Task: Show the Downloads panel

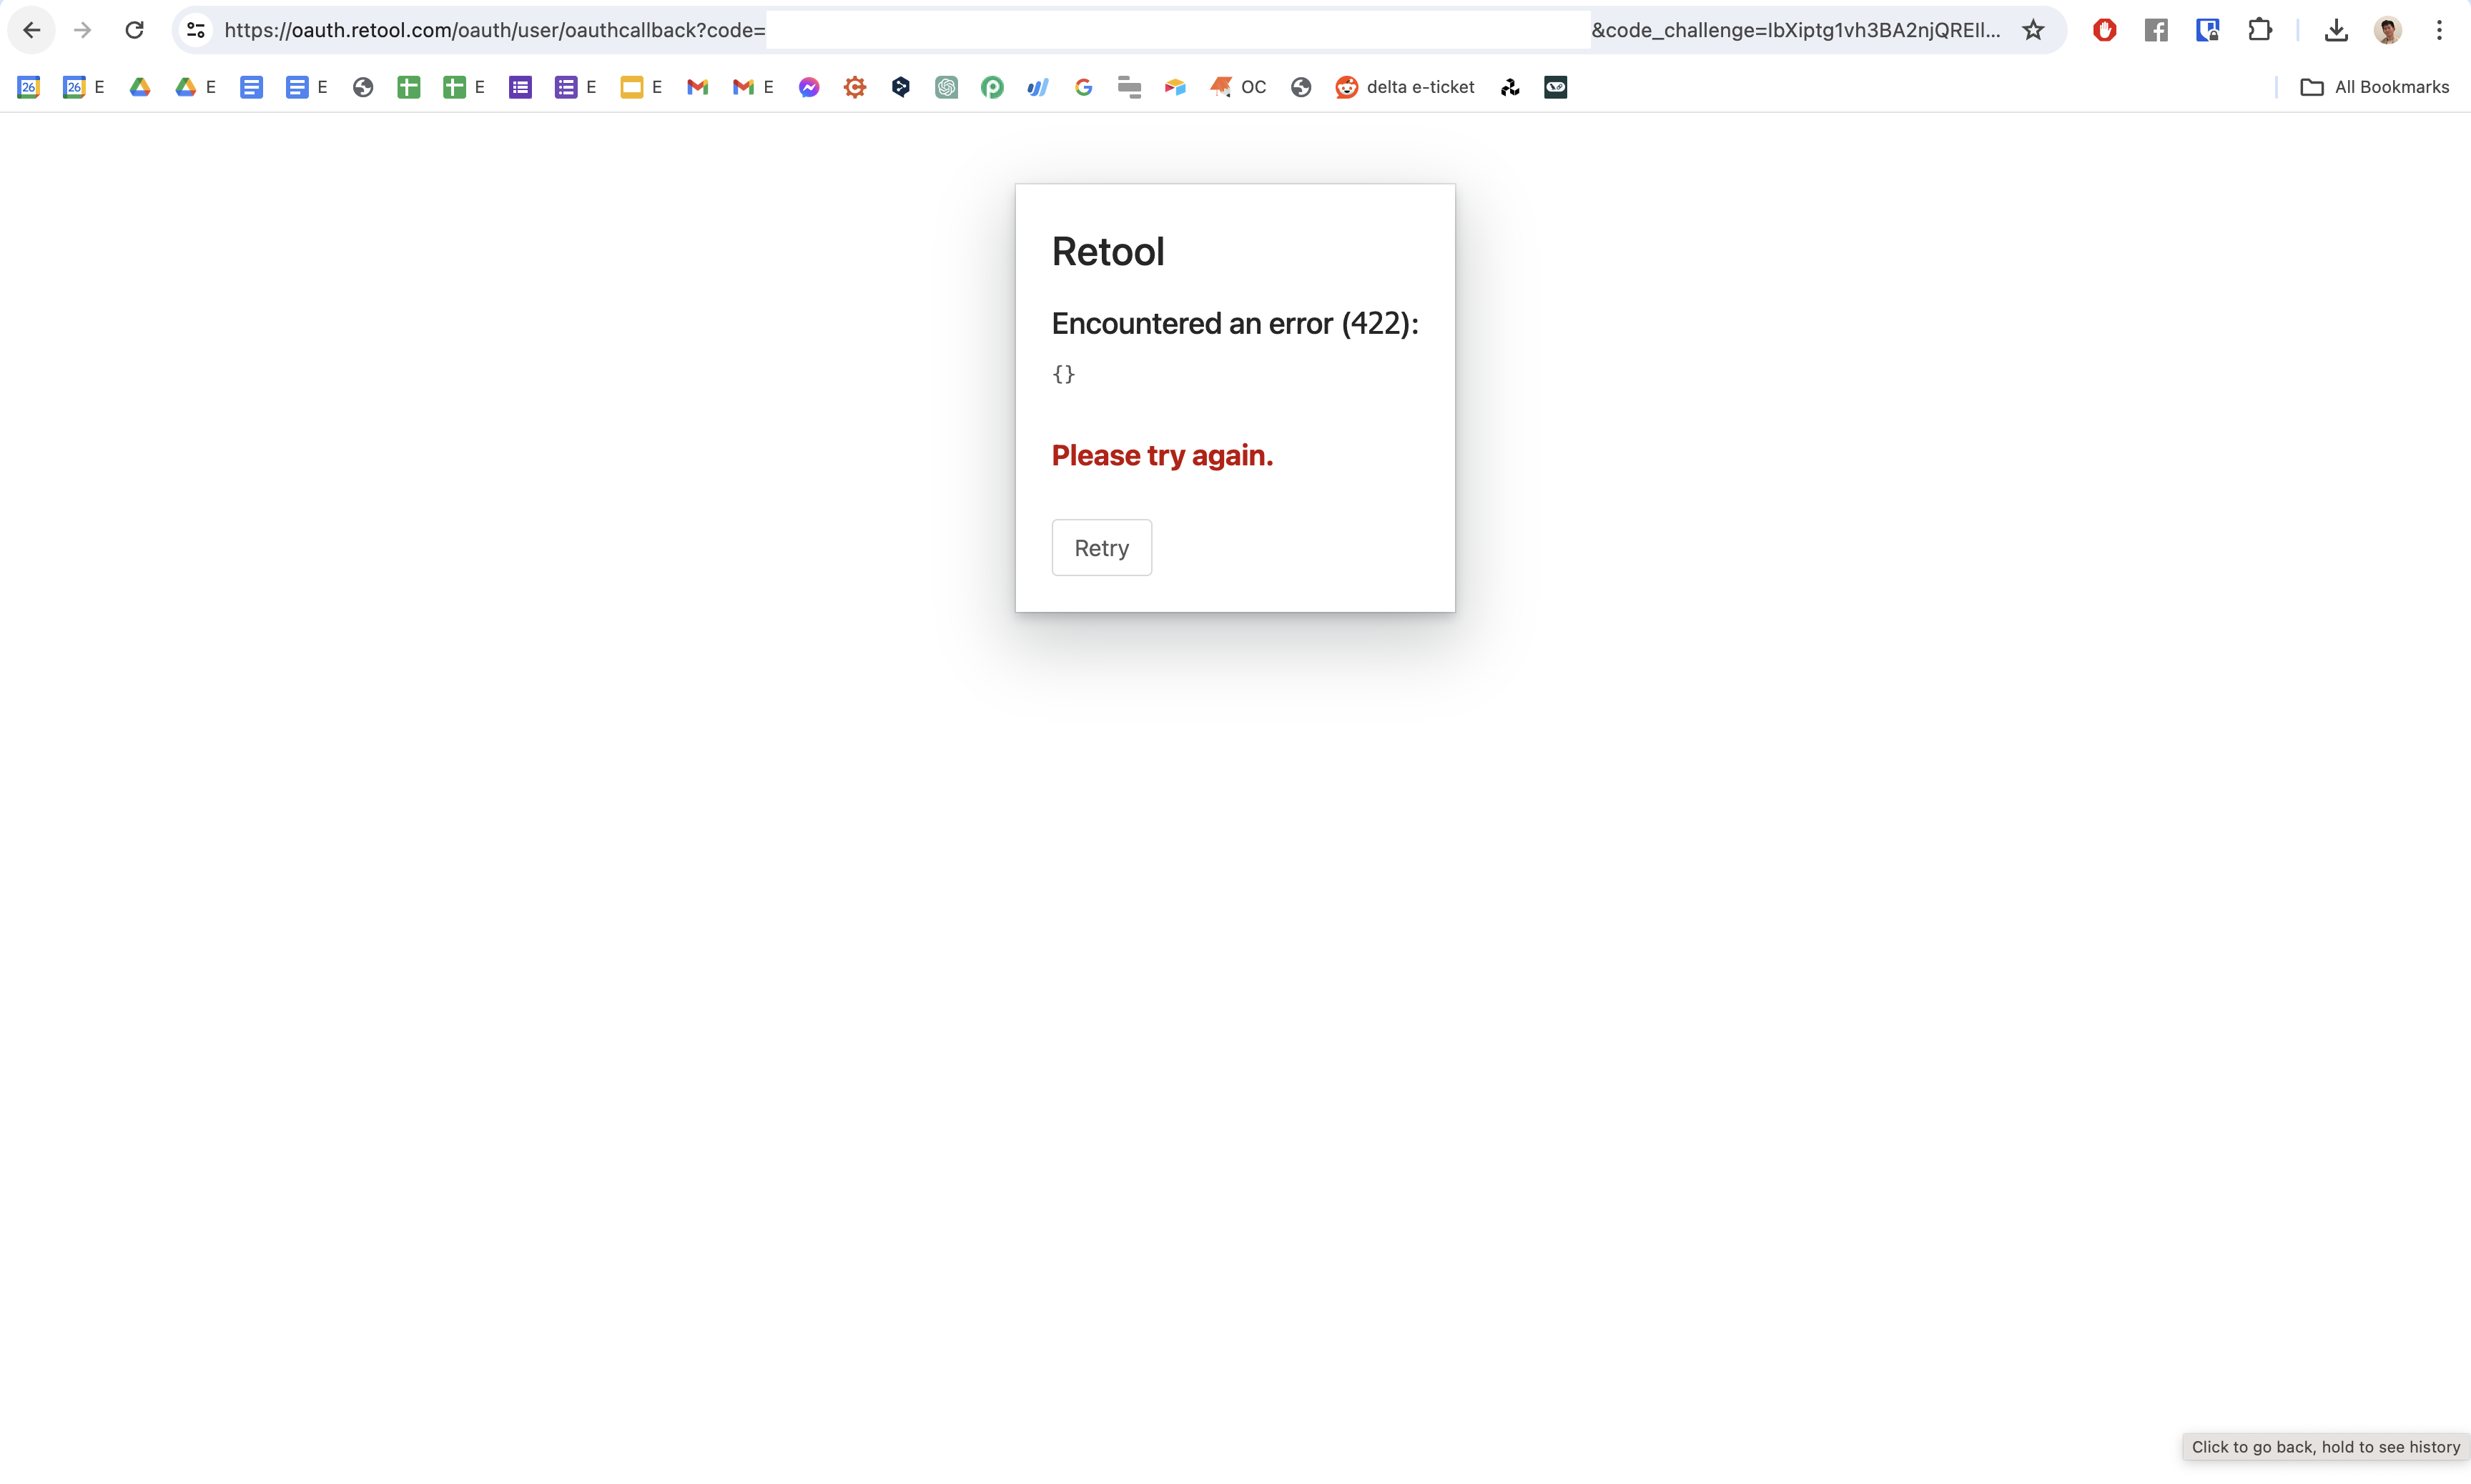Action: (x=2336, y=30)
